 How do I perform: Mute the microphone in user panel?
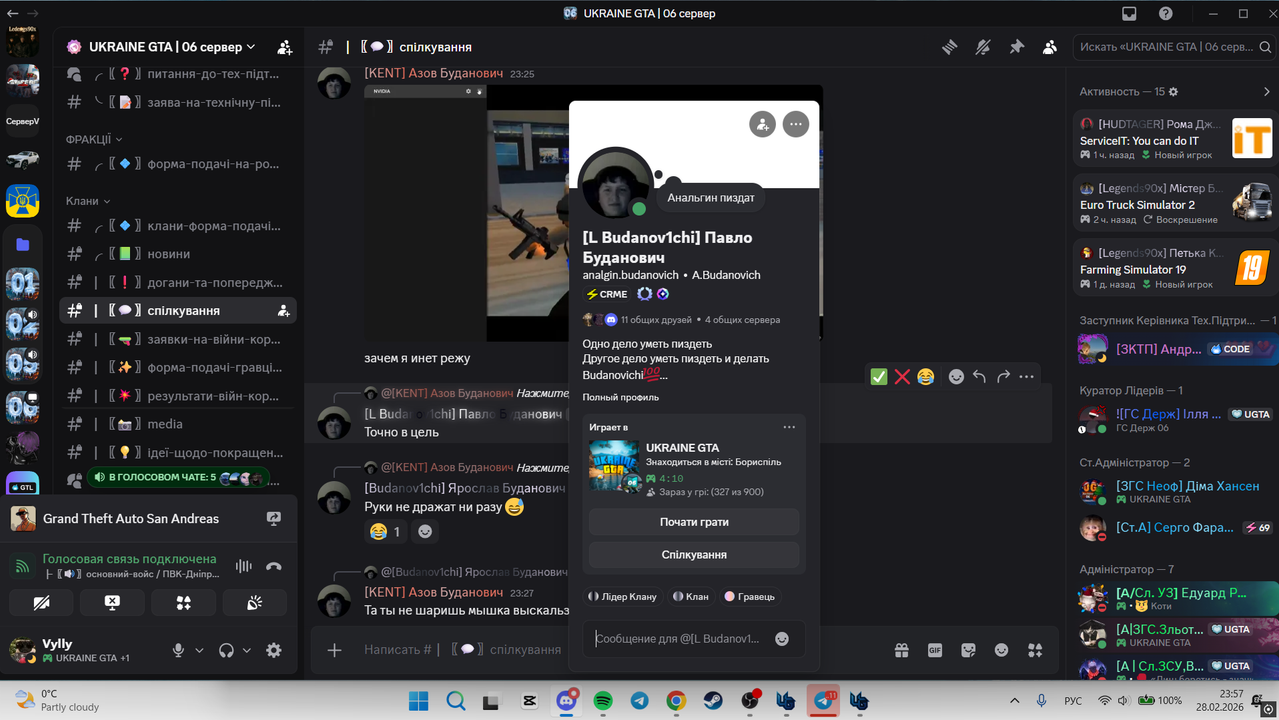[x=178, y=650]
